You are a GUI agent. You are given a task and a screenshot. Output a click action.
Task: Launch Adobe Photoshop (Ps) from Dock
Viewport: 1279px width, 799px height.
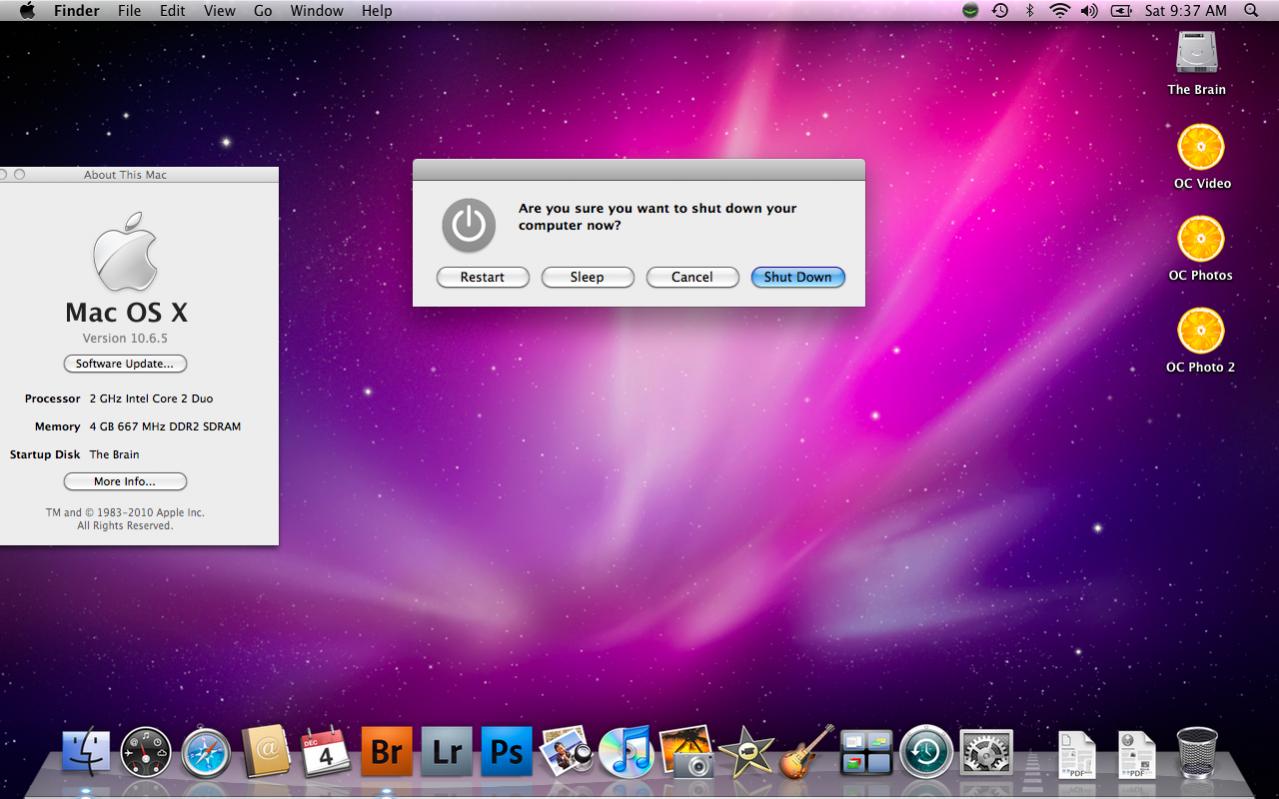tap(506, 752)
